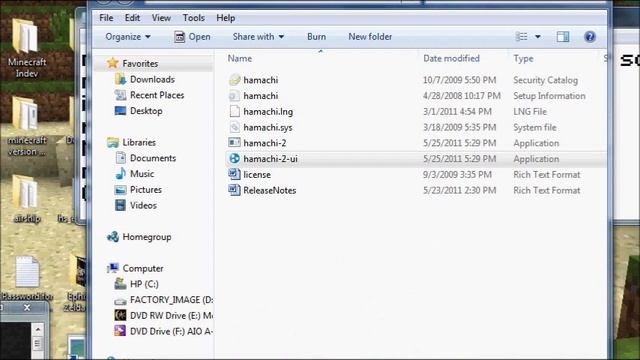The height and width of the screenshot is (360, 640).
Task: Select airship folder on desktop
Action: [27, 199]
